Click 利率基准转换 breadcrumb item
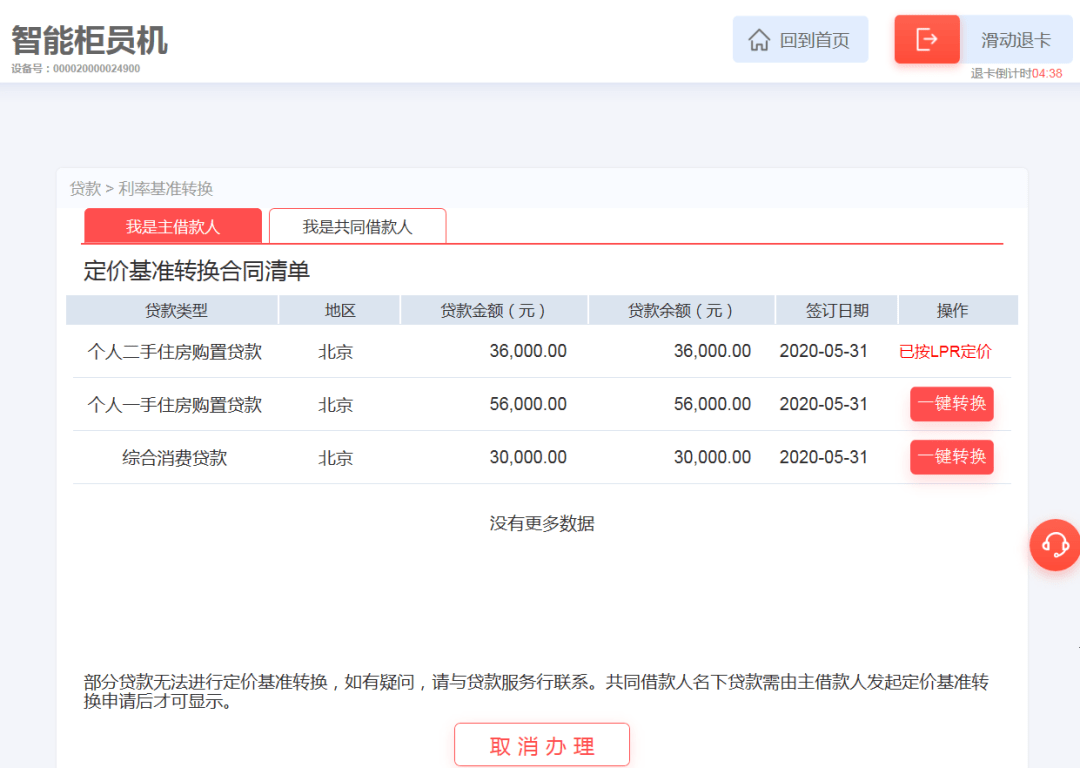 click(165, 188)
